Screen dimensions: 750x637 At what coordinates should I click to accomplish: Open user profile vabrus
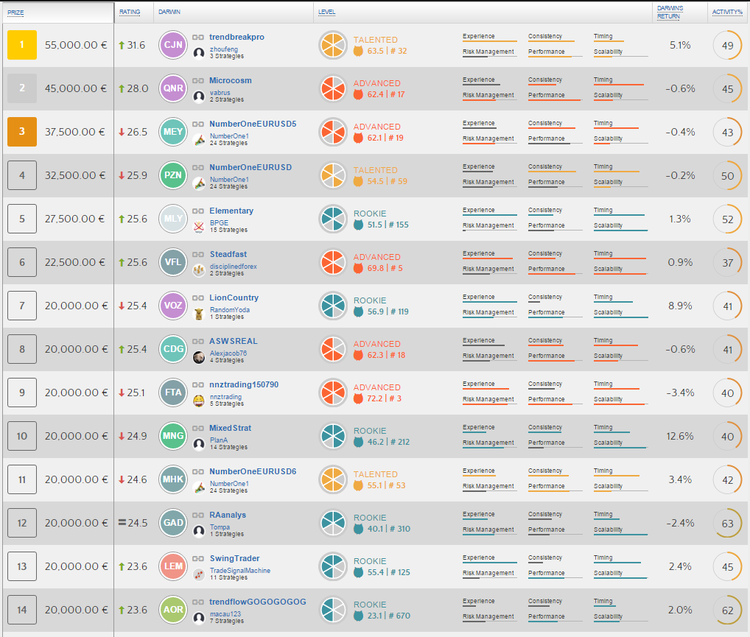pyautogui.click(x=220, y=93)
